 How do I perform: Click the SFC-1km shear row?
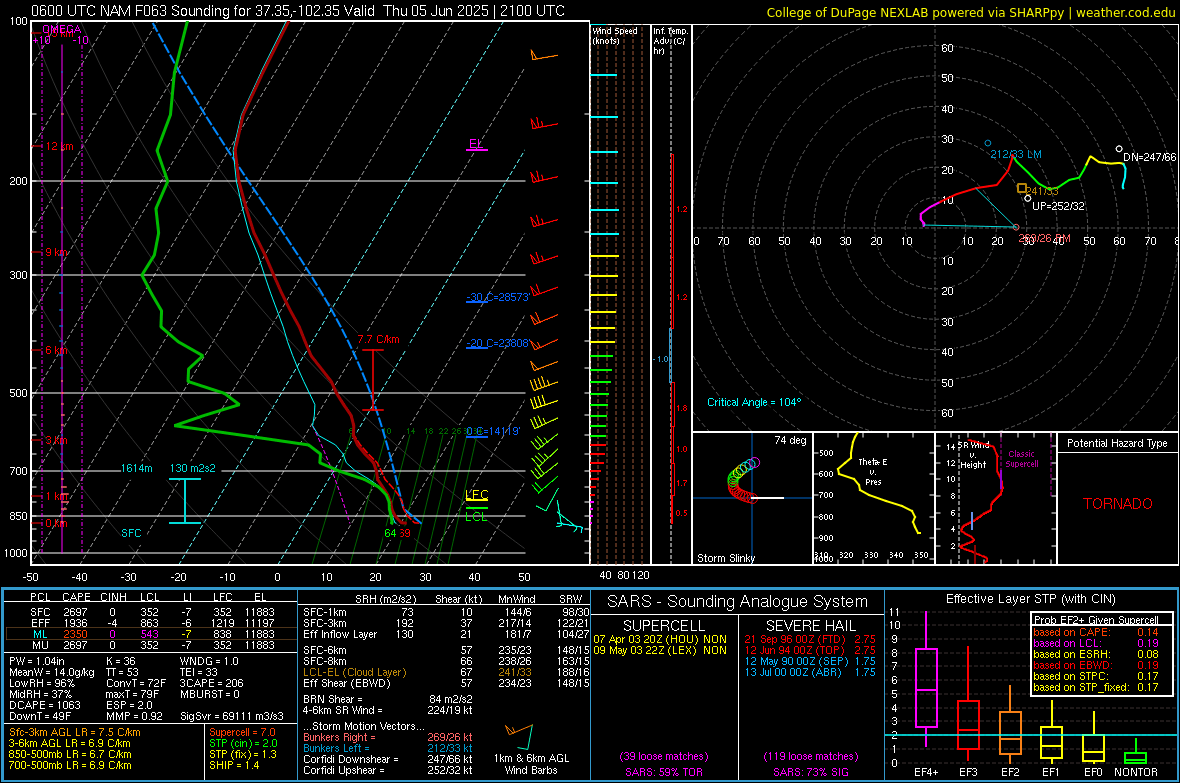coord(446,612)
